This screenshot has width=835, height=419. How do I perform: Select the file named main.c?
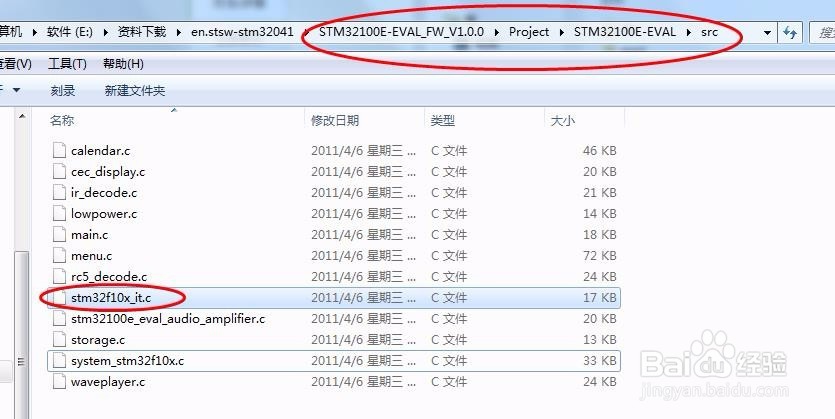89,235
